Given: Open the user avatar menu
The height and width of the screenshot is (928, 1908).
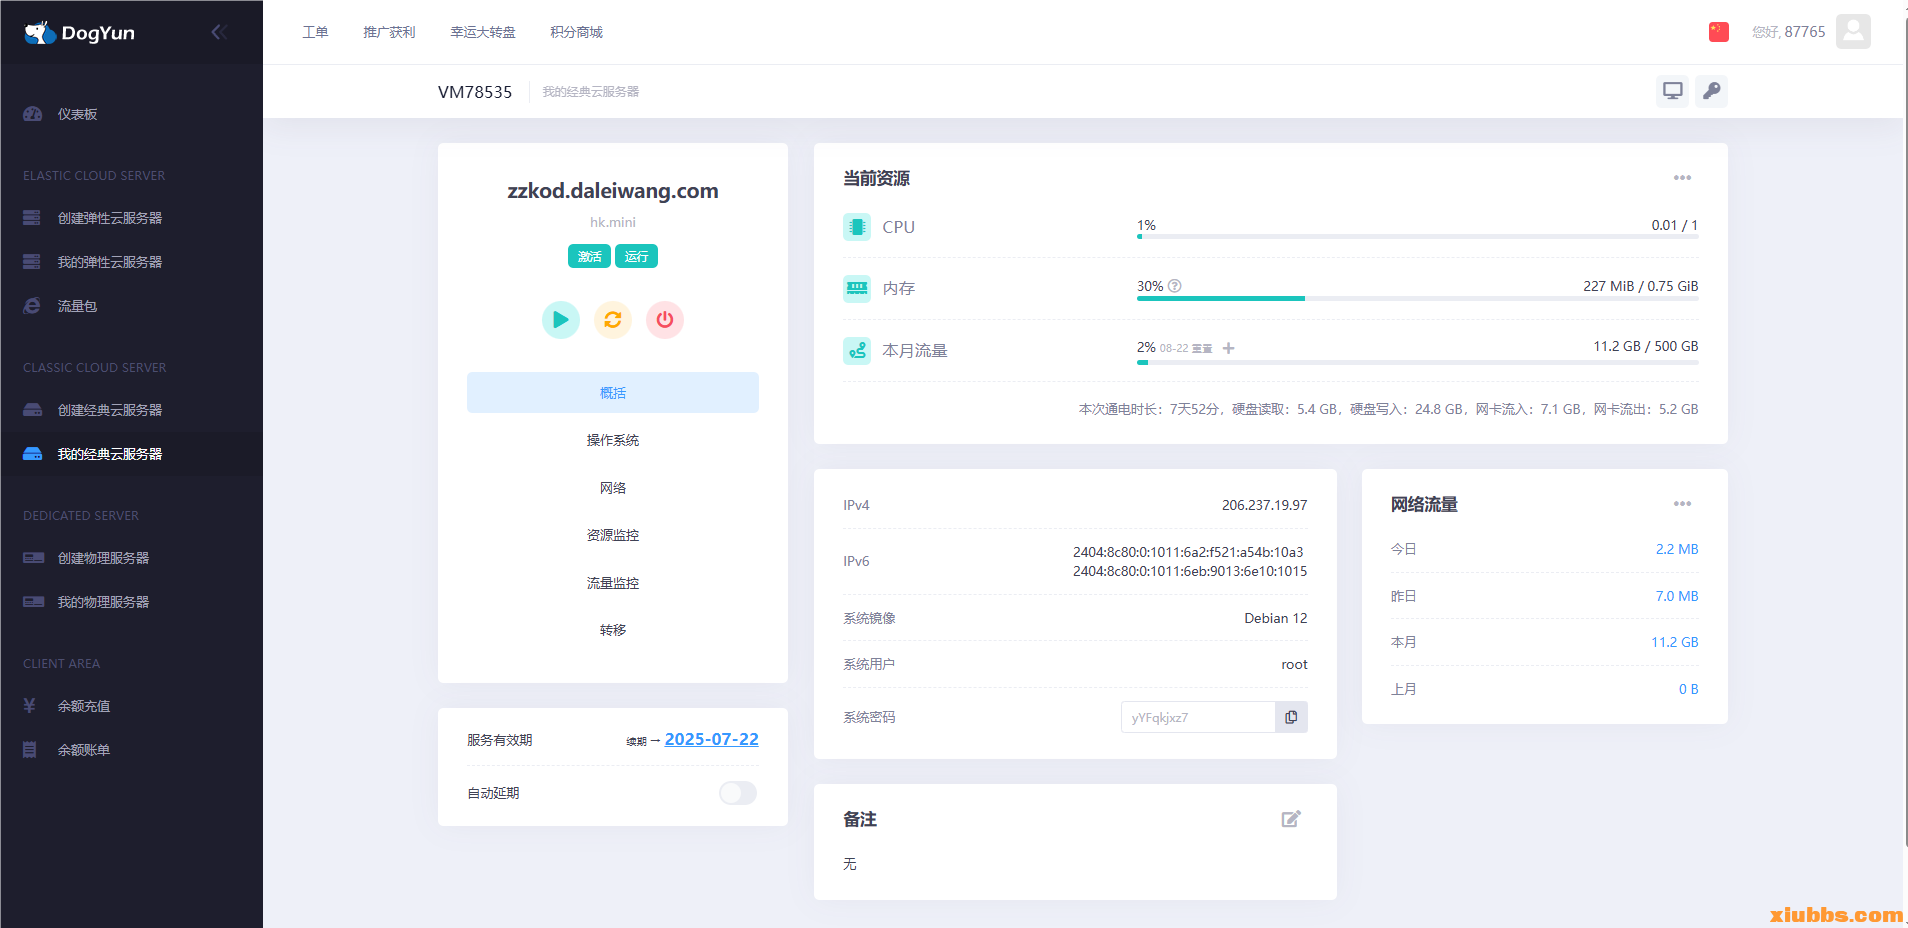Looking at the screenshot, I should tap(1853, 32).
